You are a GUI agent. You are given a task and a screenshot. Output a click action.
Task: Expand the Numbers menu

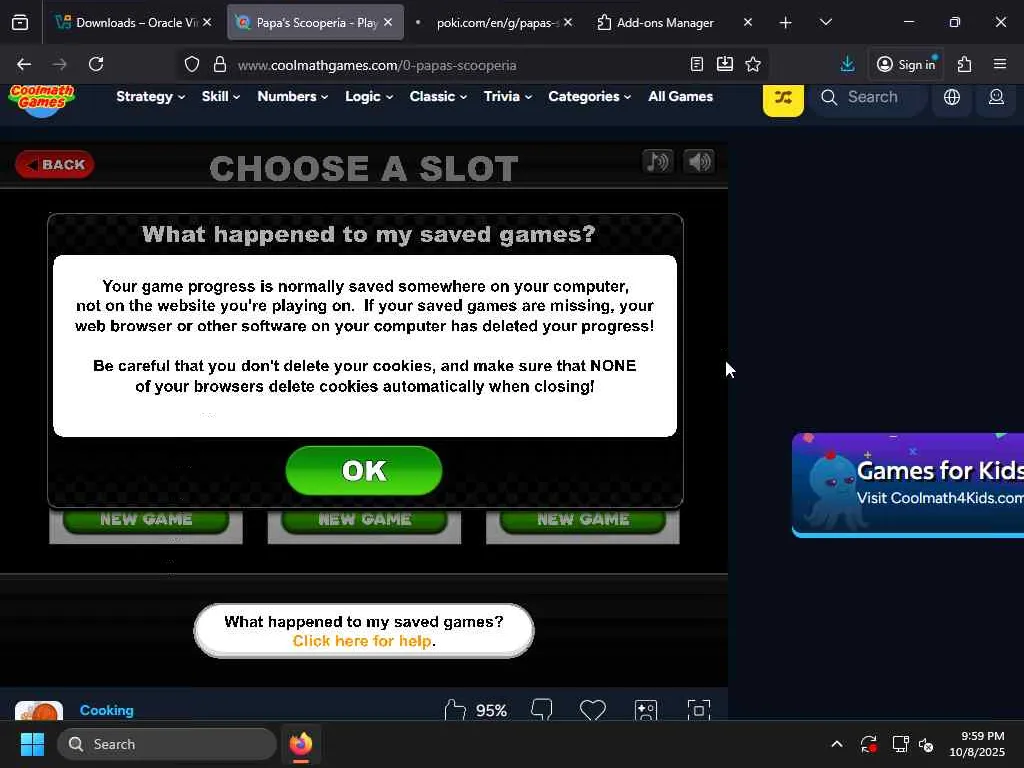click(292, 97)
